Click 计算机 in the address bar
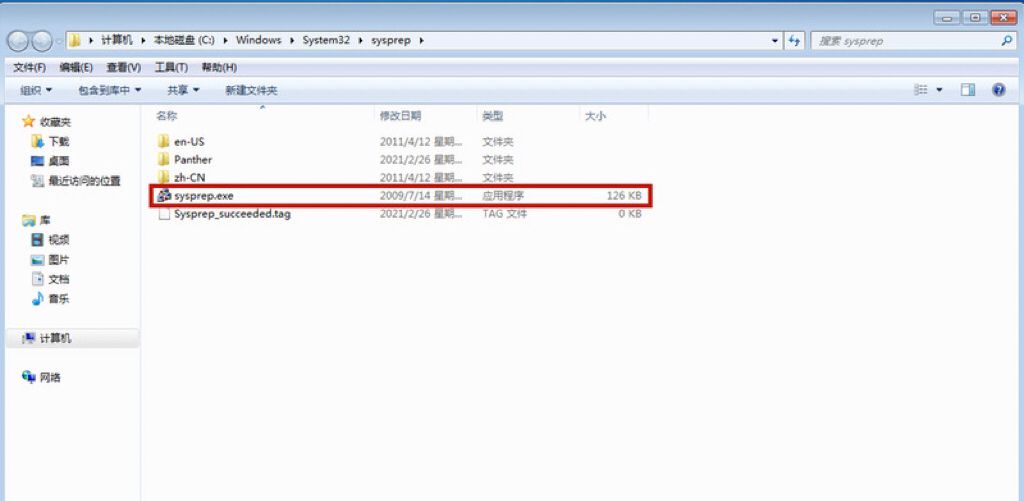 117,40
